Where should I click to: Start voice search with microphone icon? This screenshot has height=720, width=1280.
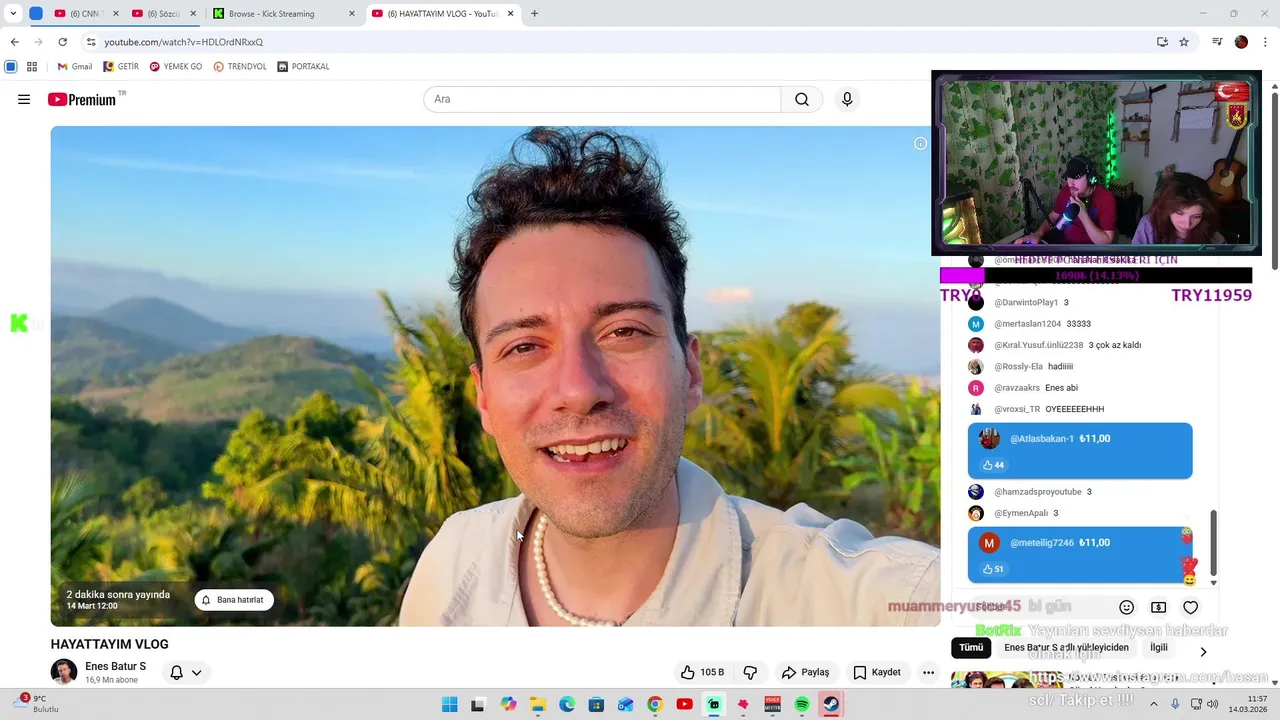847,99
